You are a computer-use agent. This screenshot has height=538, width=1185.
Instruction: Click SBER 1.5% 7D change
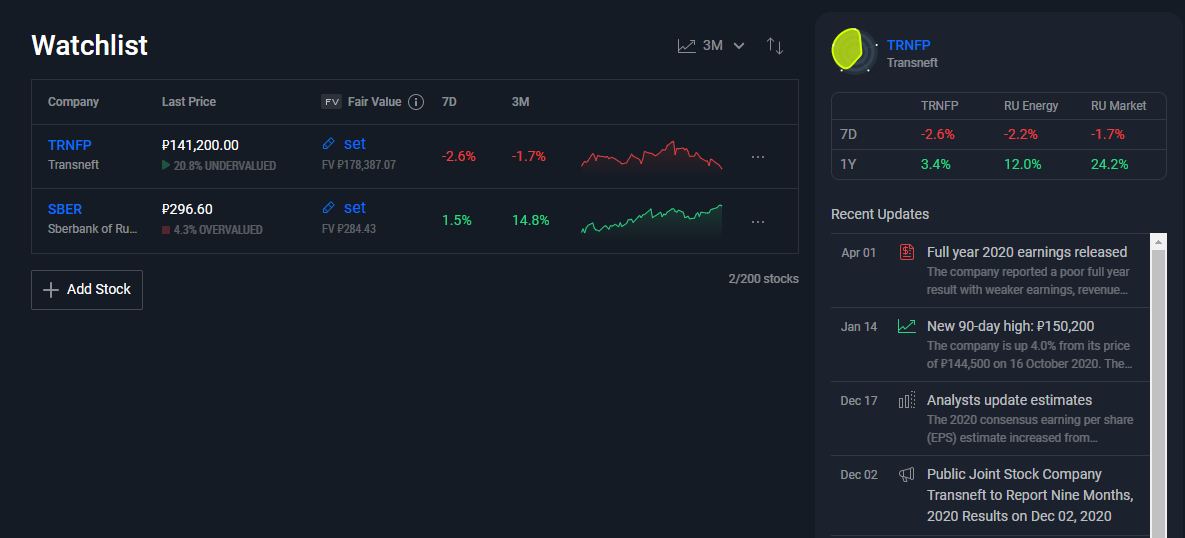coord(456,221)
